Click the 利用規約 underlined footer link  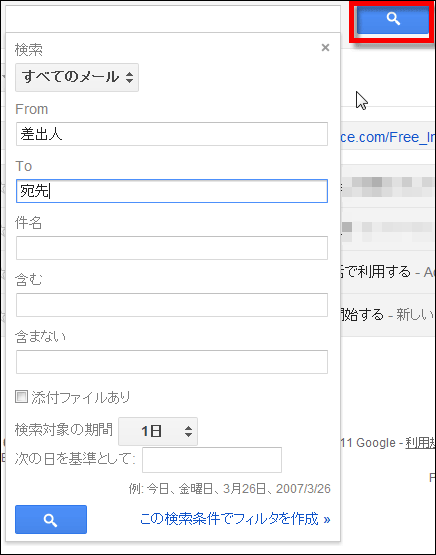(420, 443)
